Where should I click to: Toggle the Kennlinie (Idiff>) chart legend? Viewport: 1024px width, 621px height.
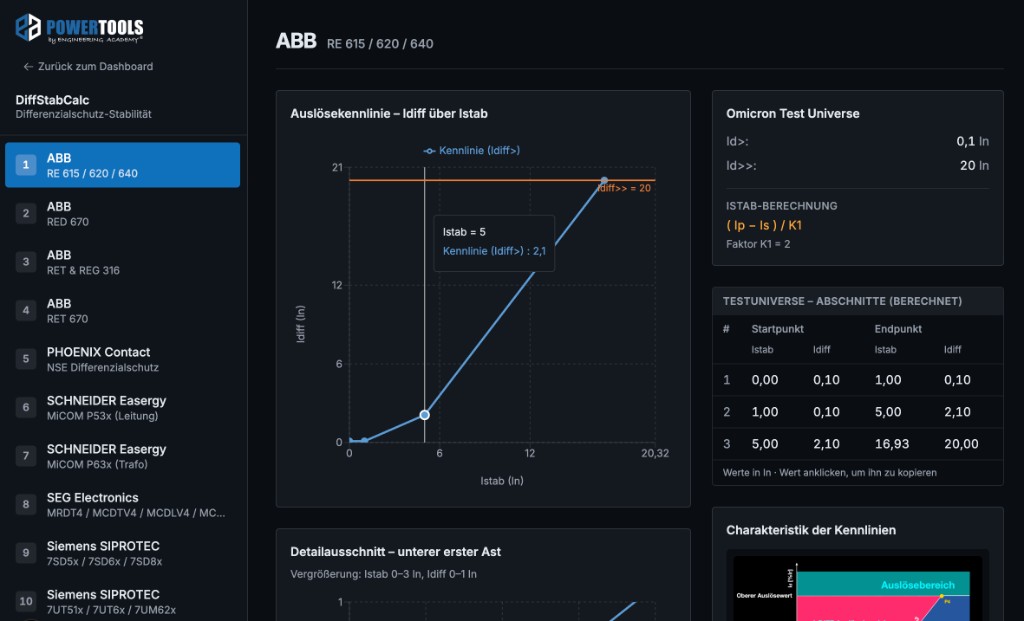tap(472, 151)
